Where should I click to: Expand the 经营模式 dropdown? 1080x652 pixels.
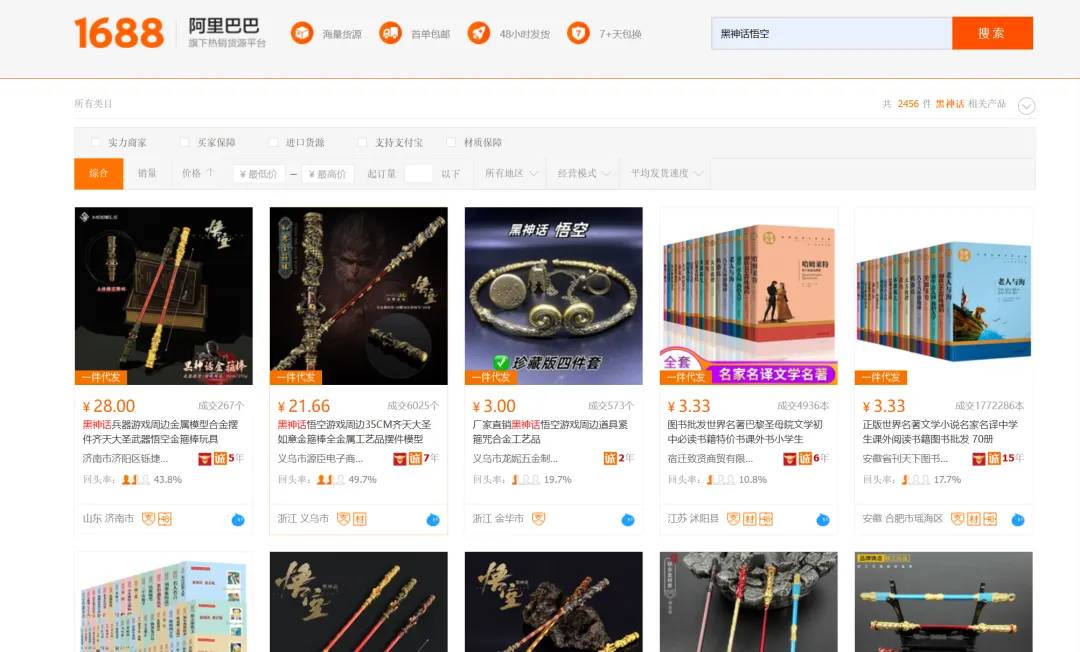584,173
